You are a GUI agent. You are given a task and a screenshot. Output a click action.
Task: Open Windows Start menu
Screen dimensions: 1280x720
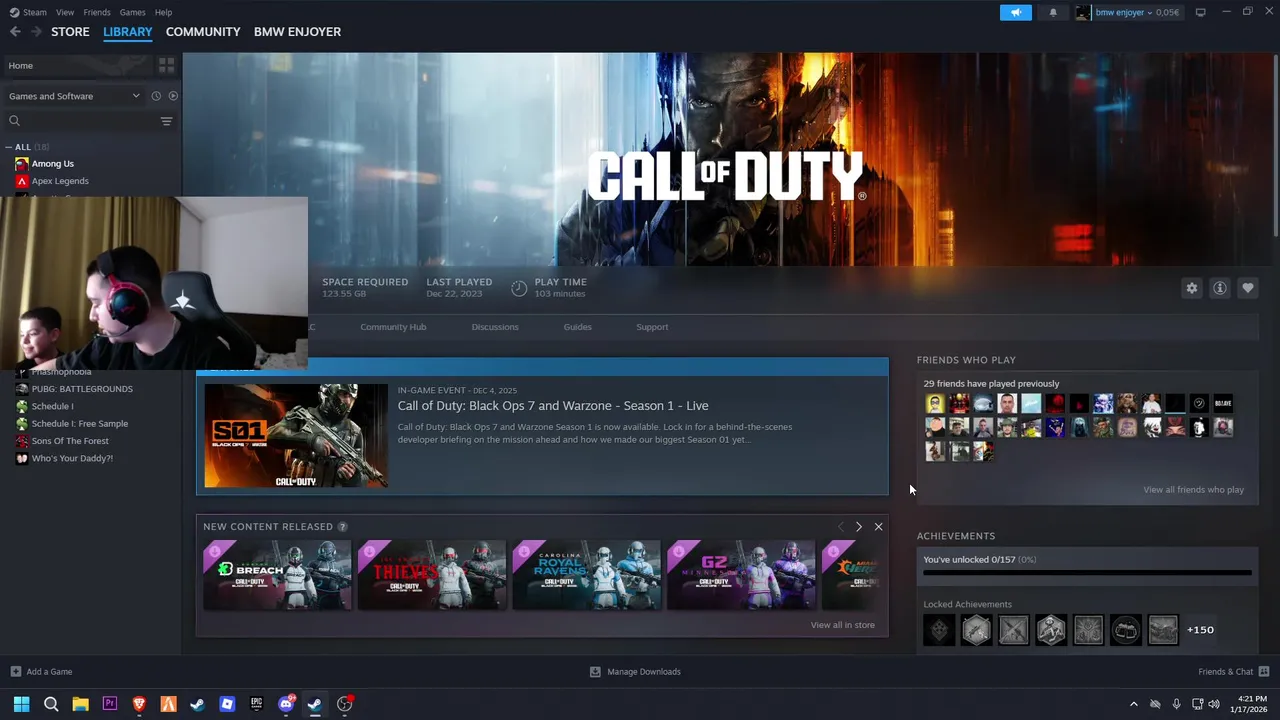click(21, 704)
